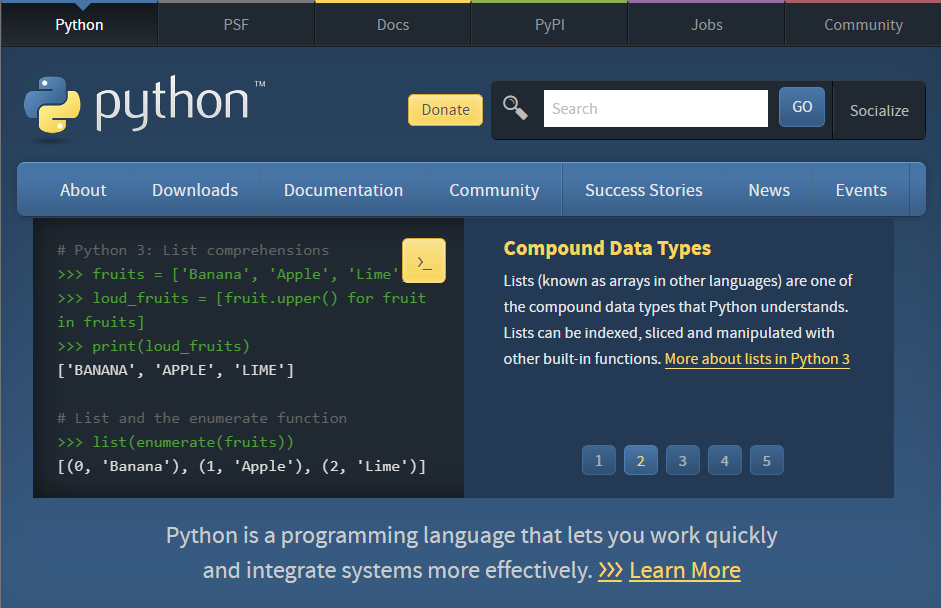Click the python wordmark text
This screenshot has height=608, width=941.
coord(172,103)
